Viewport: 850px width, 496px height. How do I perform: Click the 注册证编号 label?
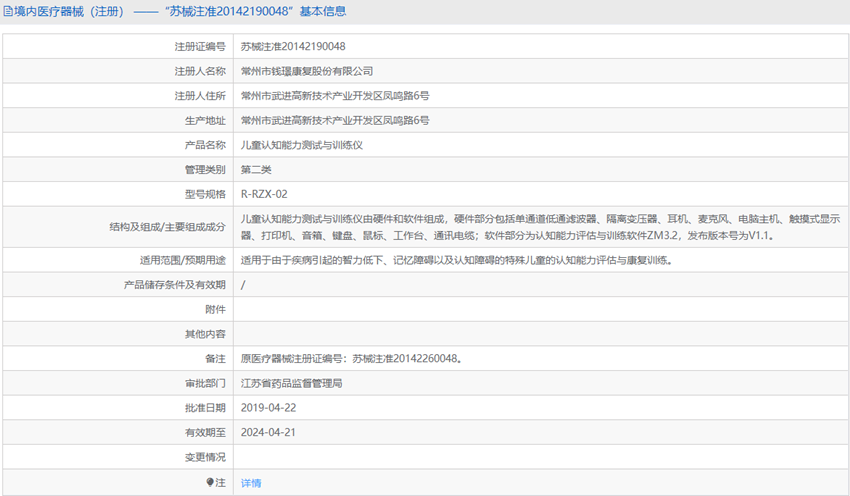200,47
